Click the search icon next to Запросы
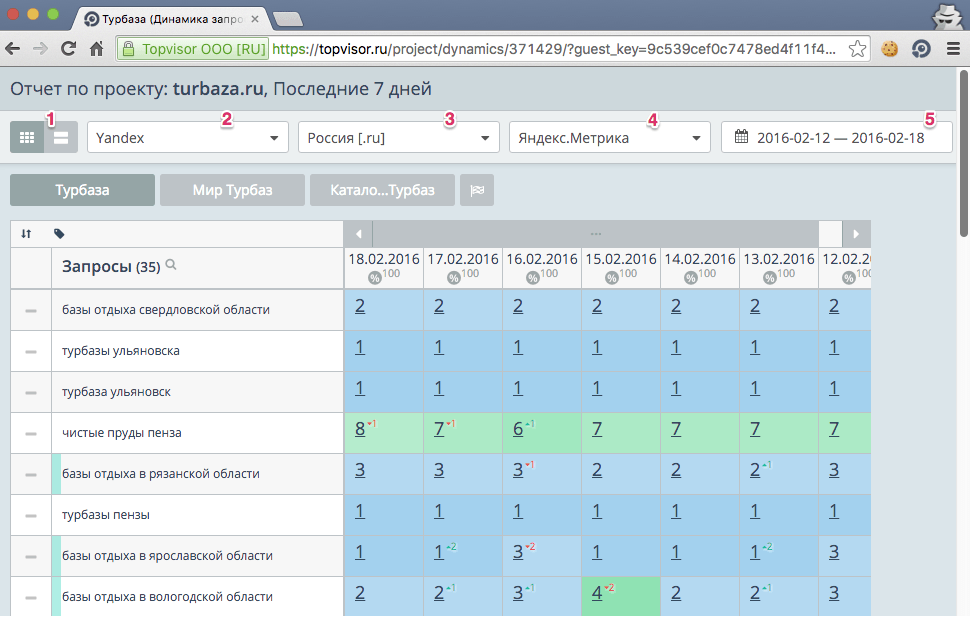This screenshot has width=970, height=617. (x=171, y=265)
